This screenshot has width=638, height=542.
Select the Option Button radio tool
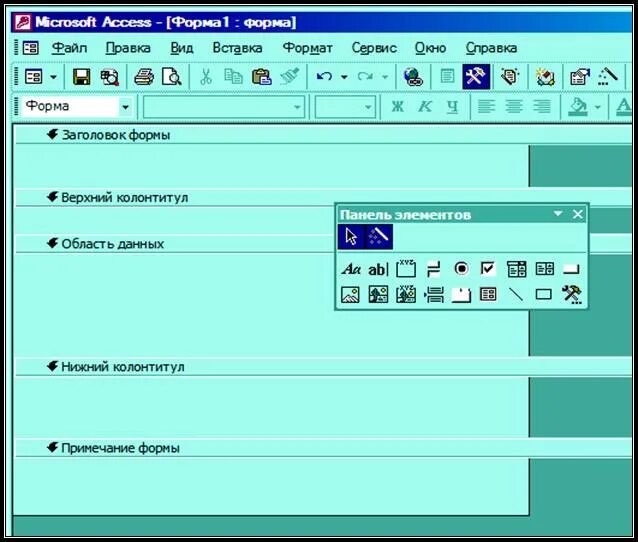coord(461,269)
